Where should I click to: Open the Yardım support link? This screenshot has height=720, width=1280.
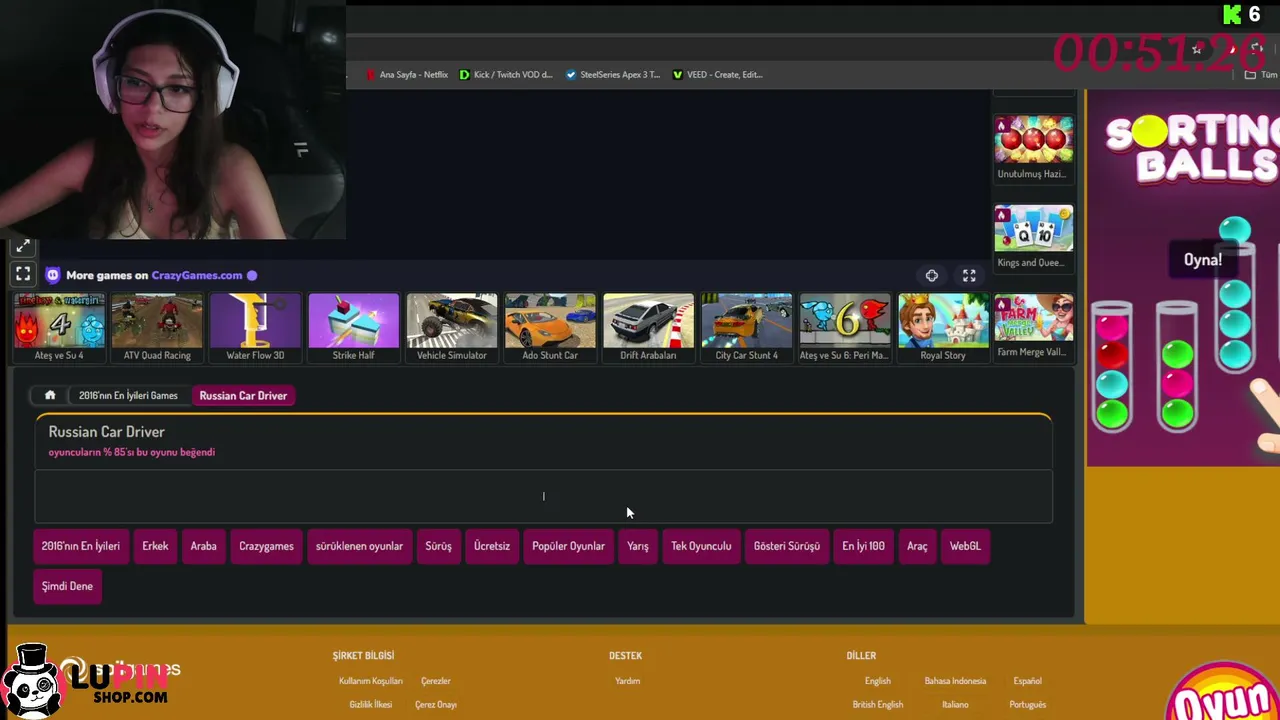tap(627, 681)
